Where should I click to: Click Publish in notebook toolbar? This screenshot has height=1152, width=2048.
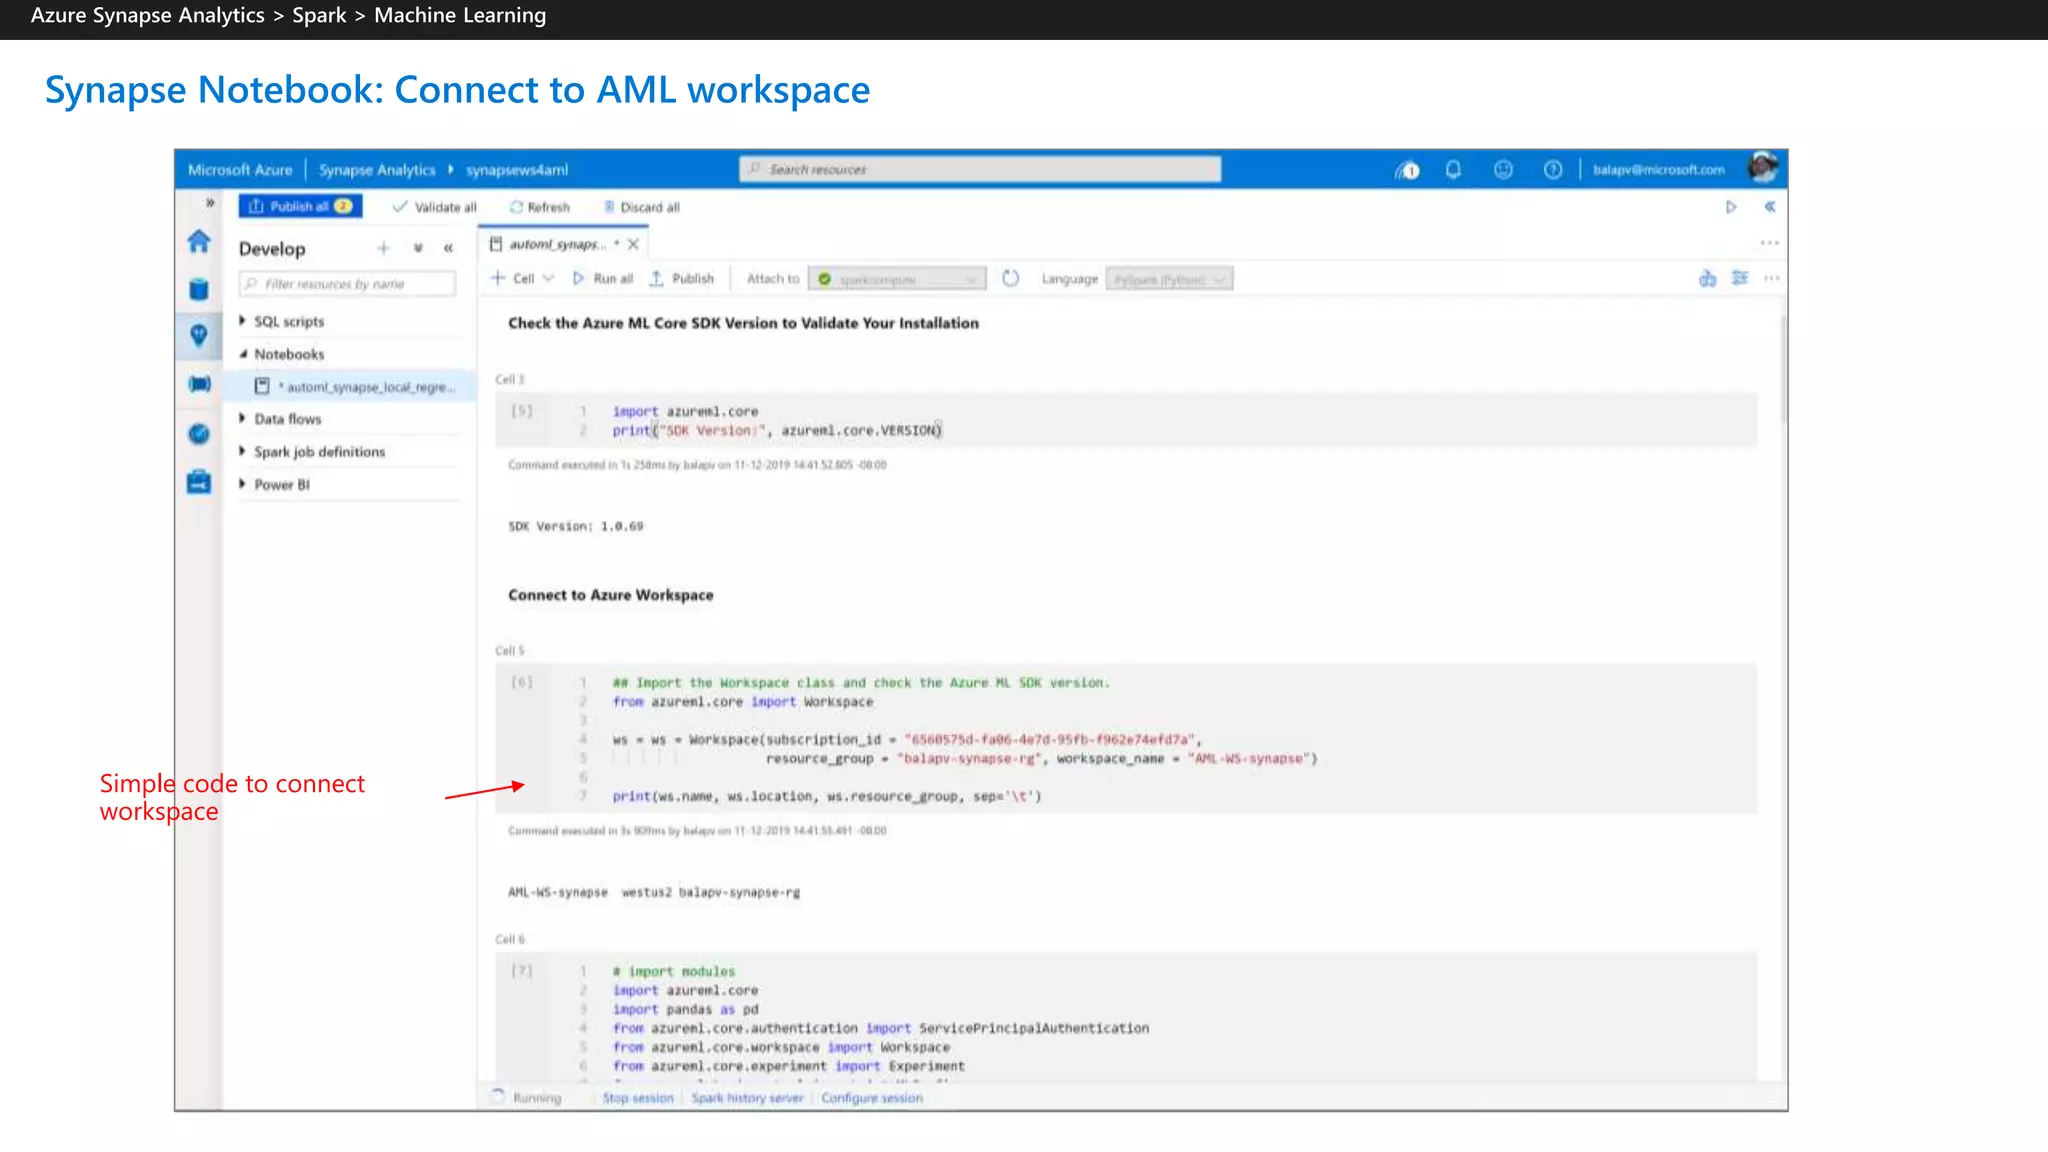point(682,279)
